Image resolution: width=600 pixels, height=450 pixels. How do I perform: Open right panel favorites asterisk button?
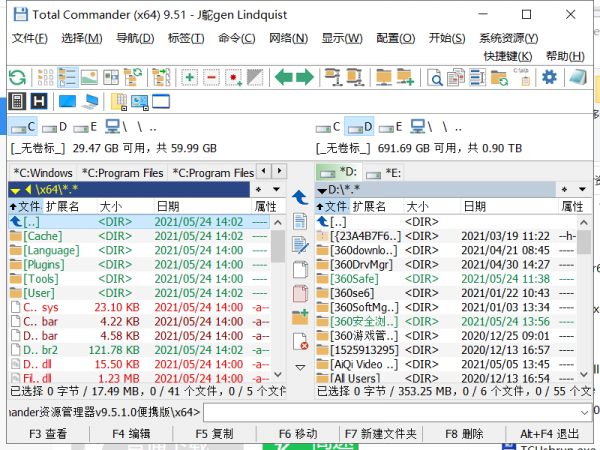coord(564,189)
